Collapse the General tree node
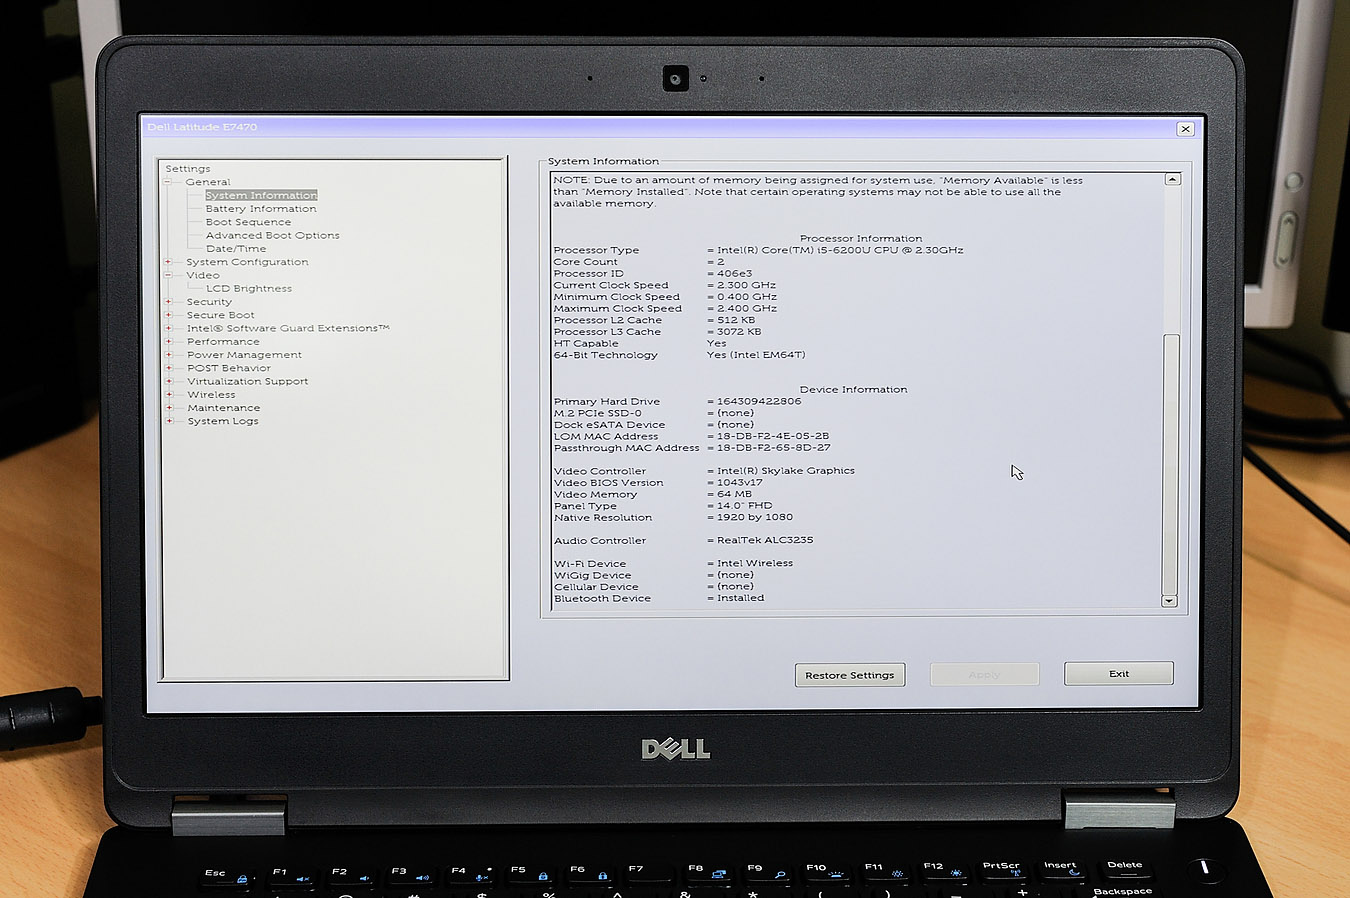The height and width of the screenshot is (898, 1350). tap(168, 182)
